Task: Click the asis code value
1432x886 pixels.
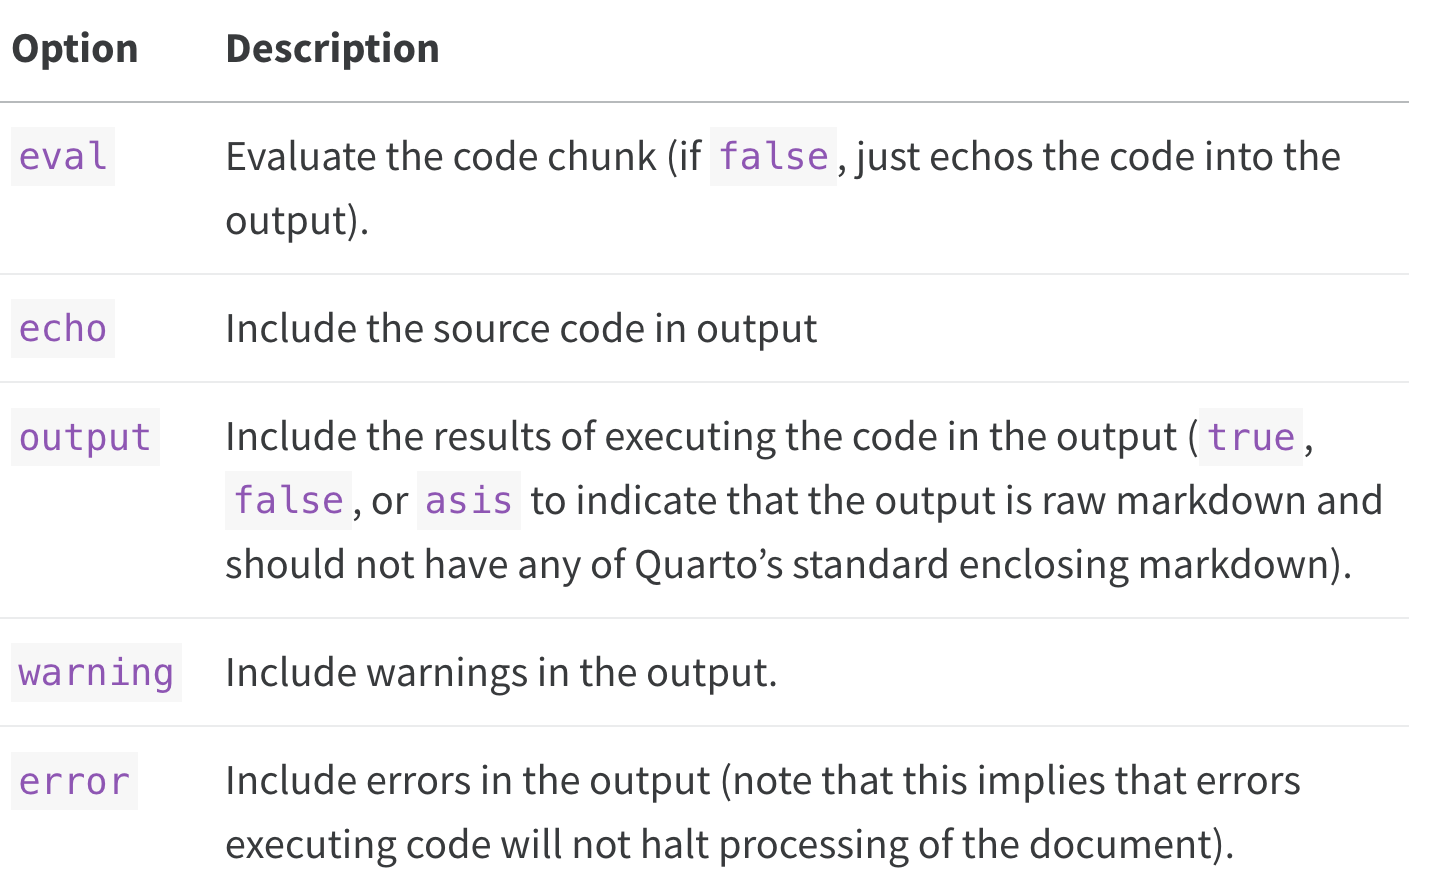Action: point(468,500)
